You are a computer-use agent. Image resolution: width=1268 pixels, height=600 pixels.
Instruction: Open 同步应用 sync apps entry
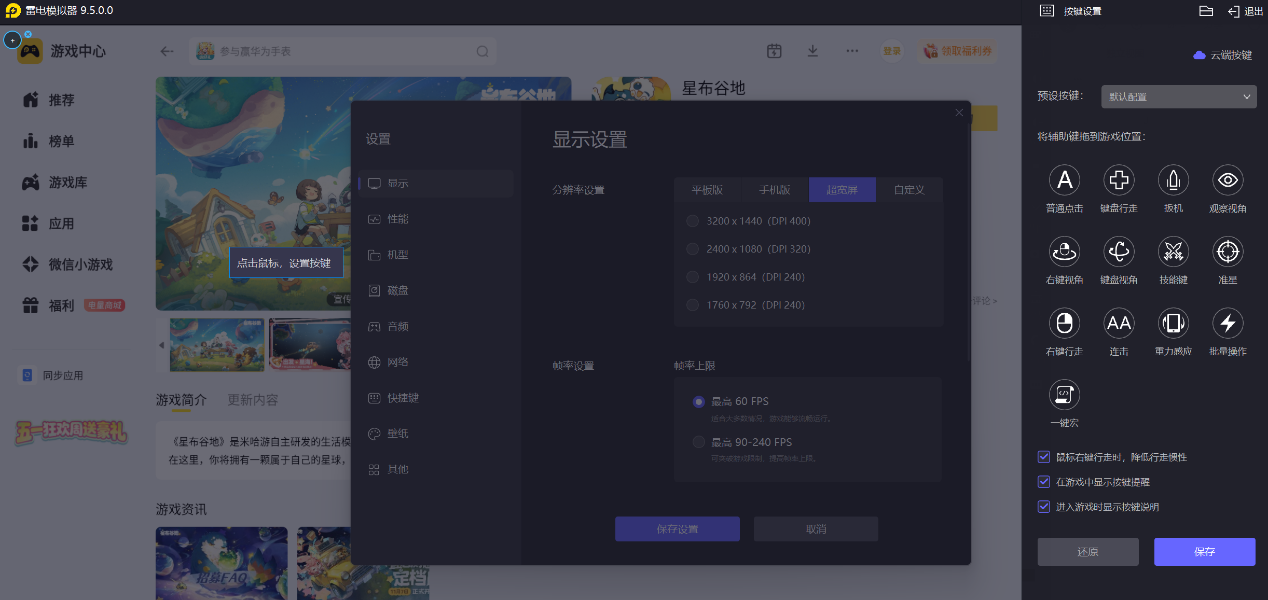coord(53,376)
